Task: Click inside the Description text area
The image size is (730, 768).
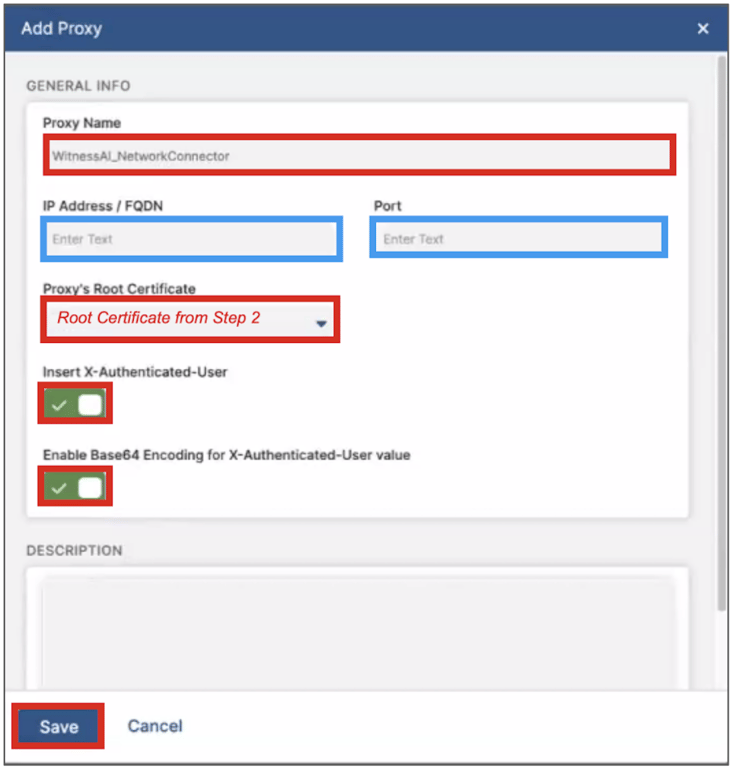Action: tap(358, 632)
